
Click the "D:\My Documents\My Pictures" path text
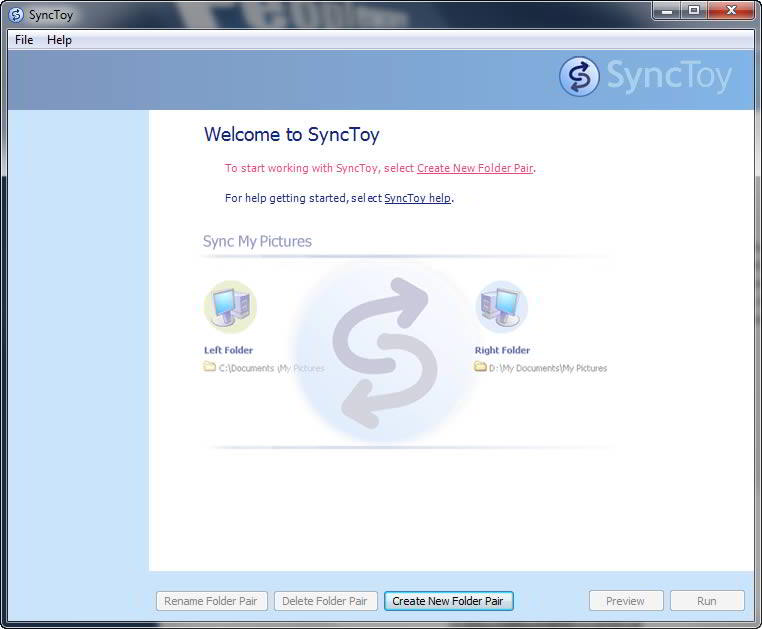tap(548, 368)
